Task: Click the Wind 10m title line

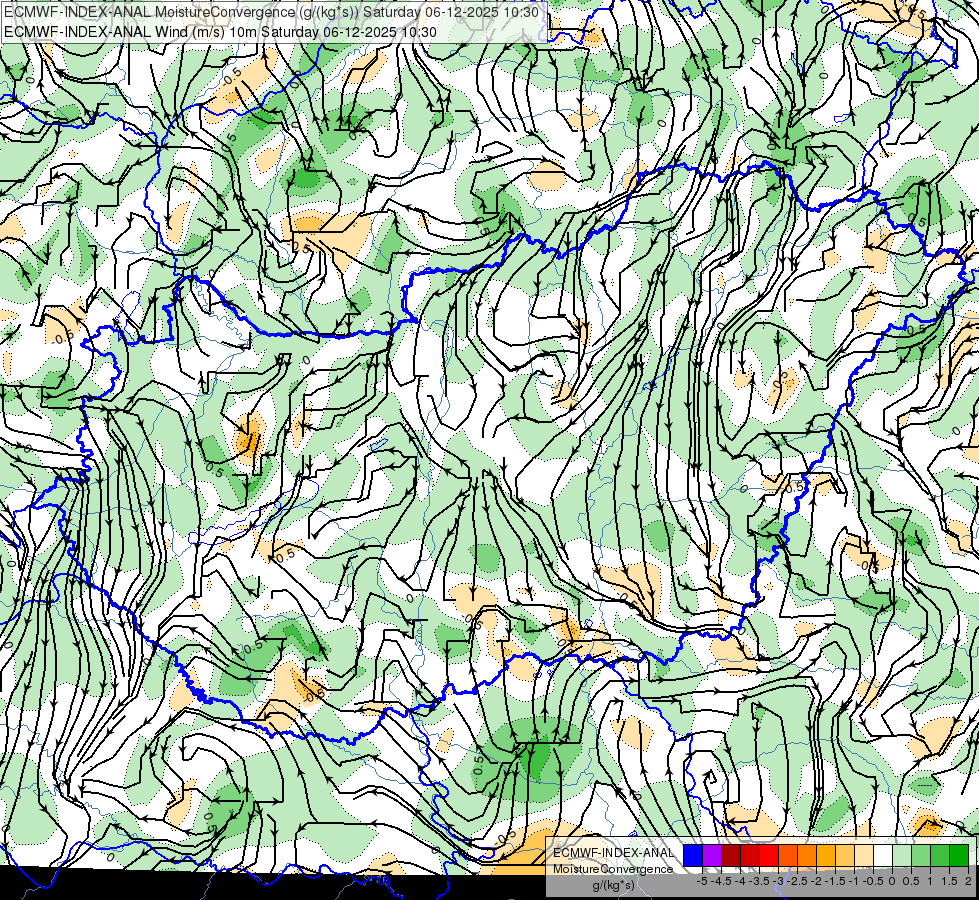Action: pyautogui.click(x=220, y=31)
